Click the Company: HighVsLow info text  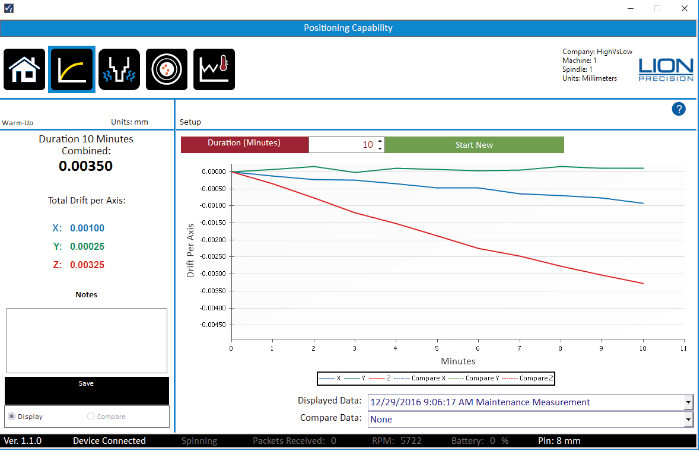(597, 51)
